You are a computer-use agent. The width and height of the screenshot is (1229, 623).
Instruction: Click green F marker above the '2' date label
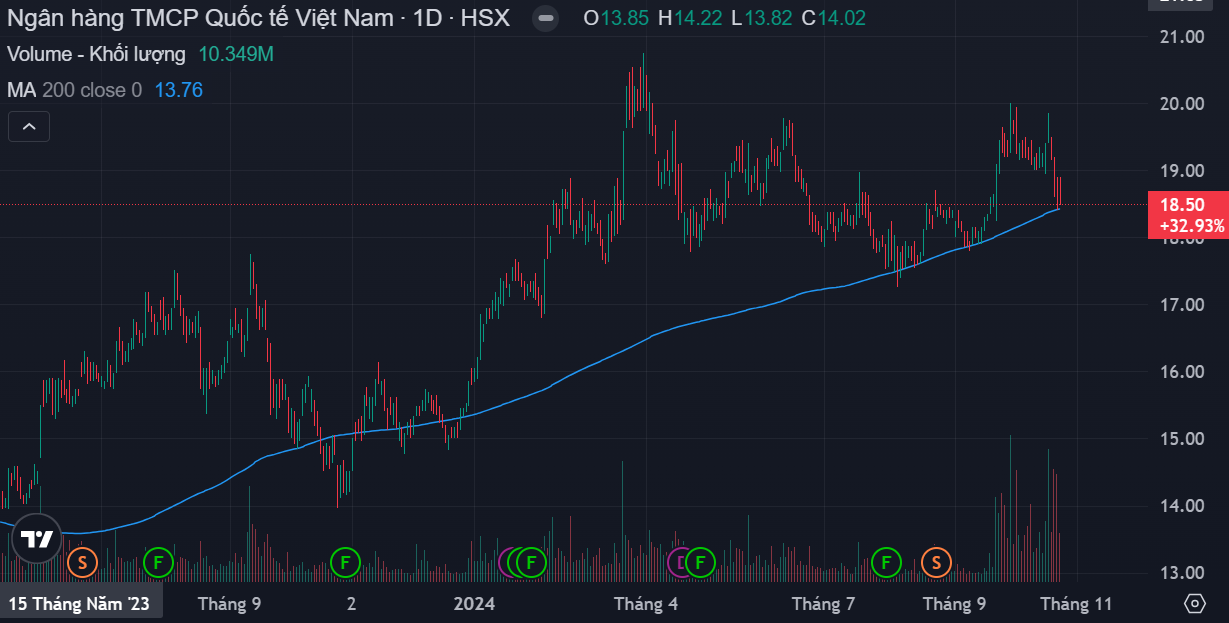(345, 563)
